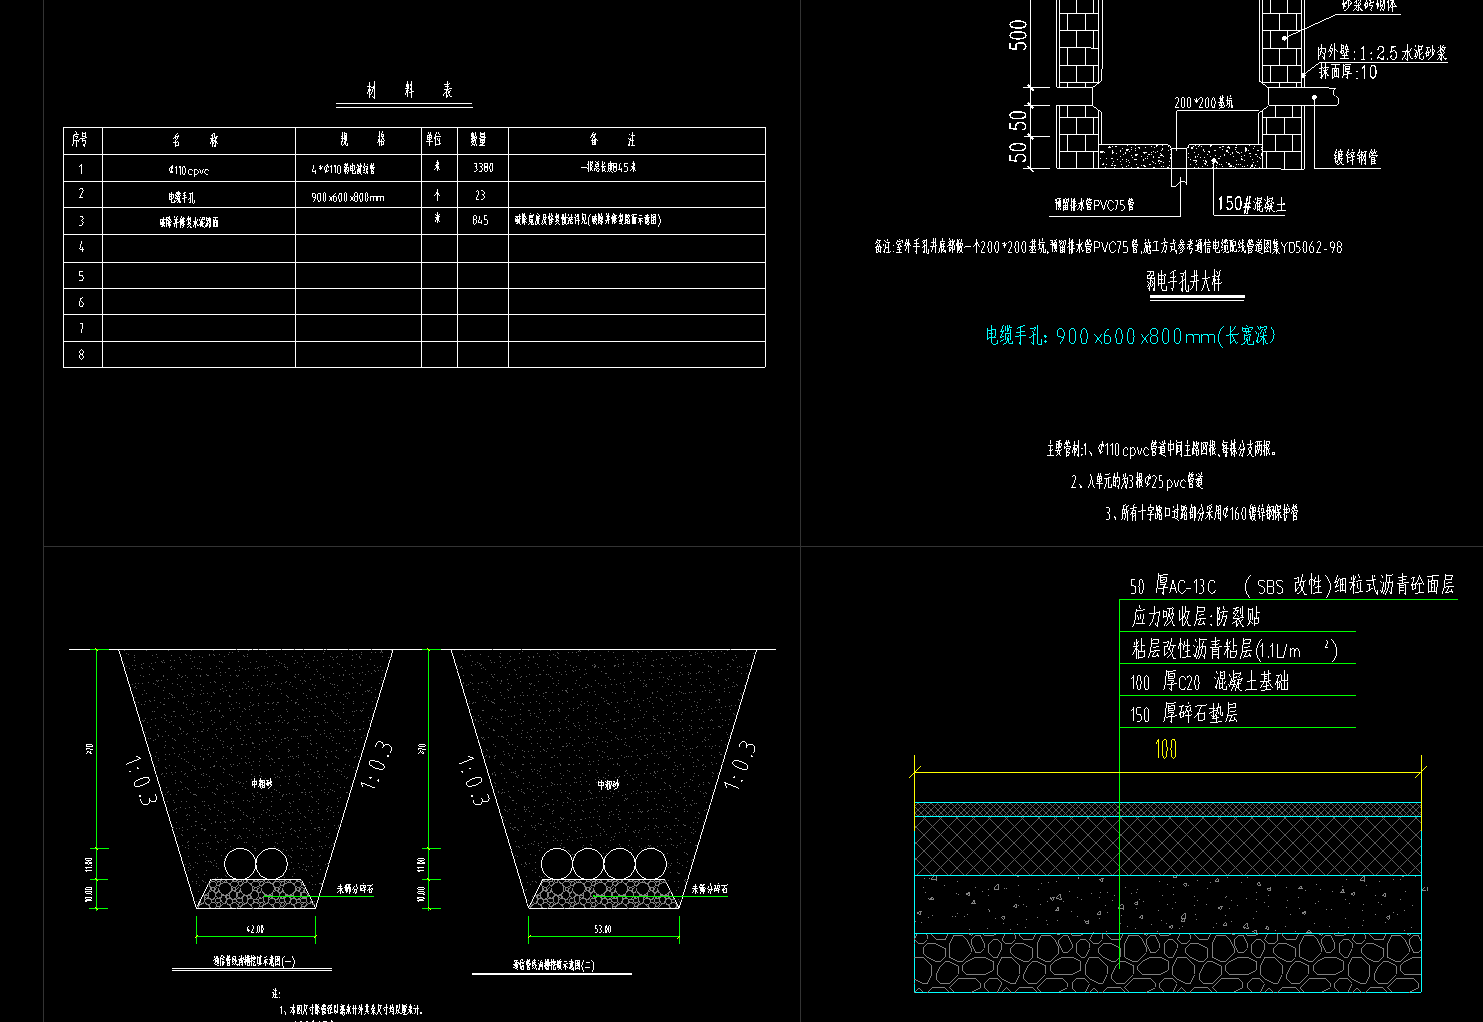Click row number 8 in the table
Viewport: 1483px width, 1022px height.
pyautogui.click(x=81, y=354)
